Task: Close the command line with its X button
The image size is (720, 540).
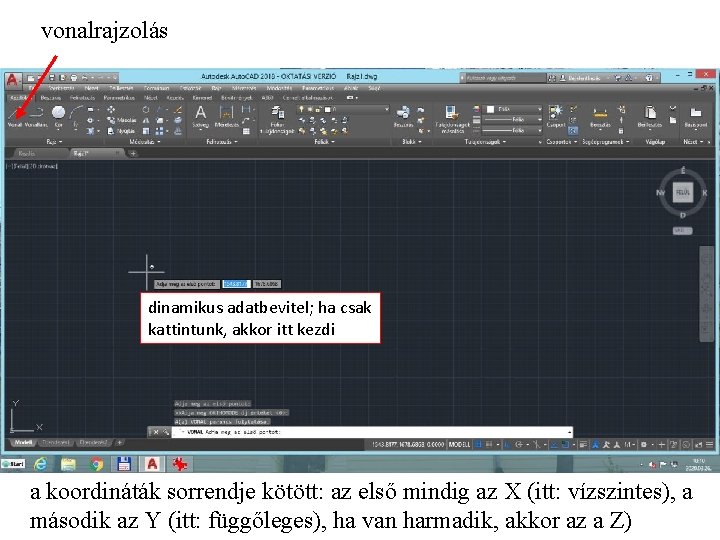Action: pyautogui.click(x=156, y=432)
